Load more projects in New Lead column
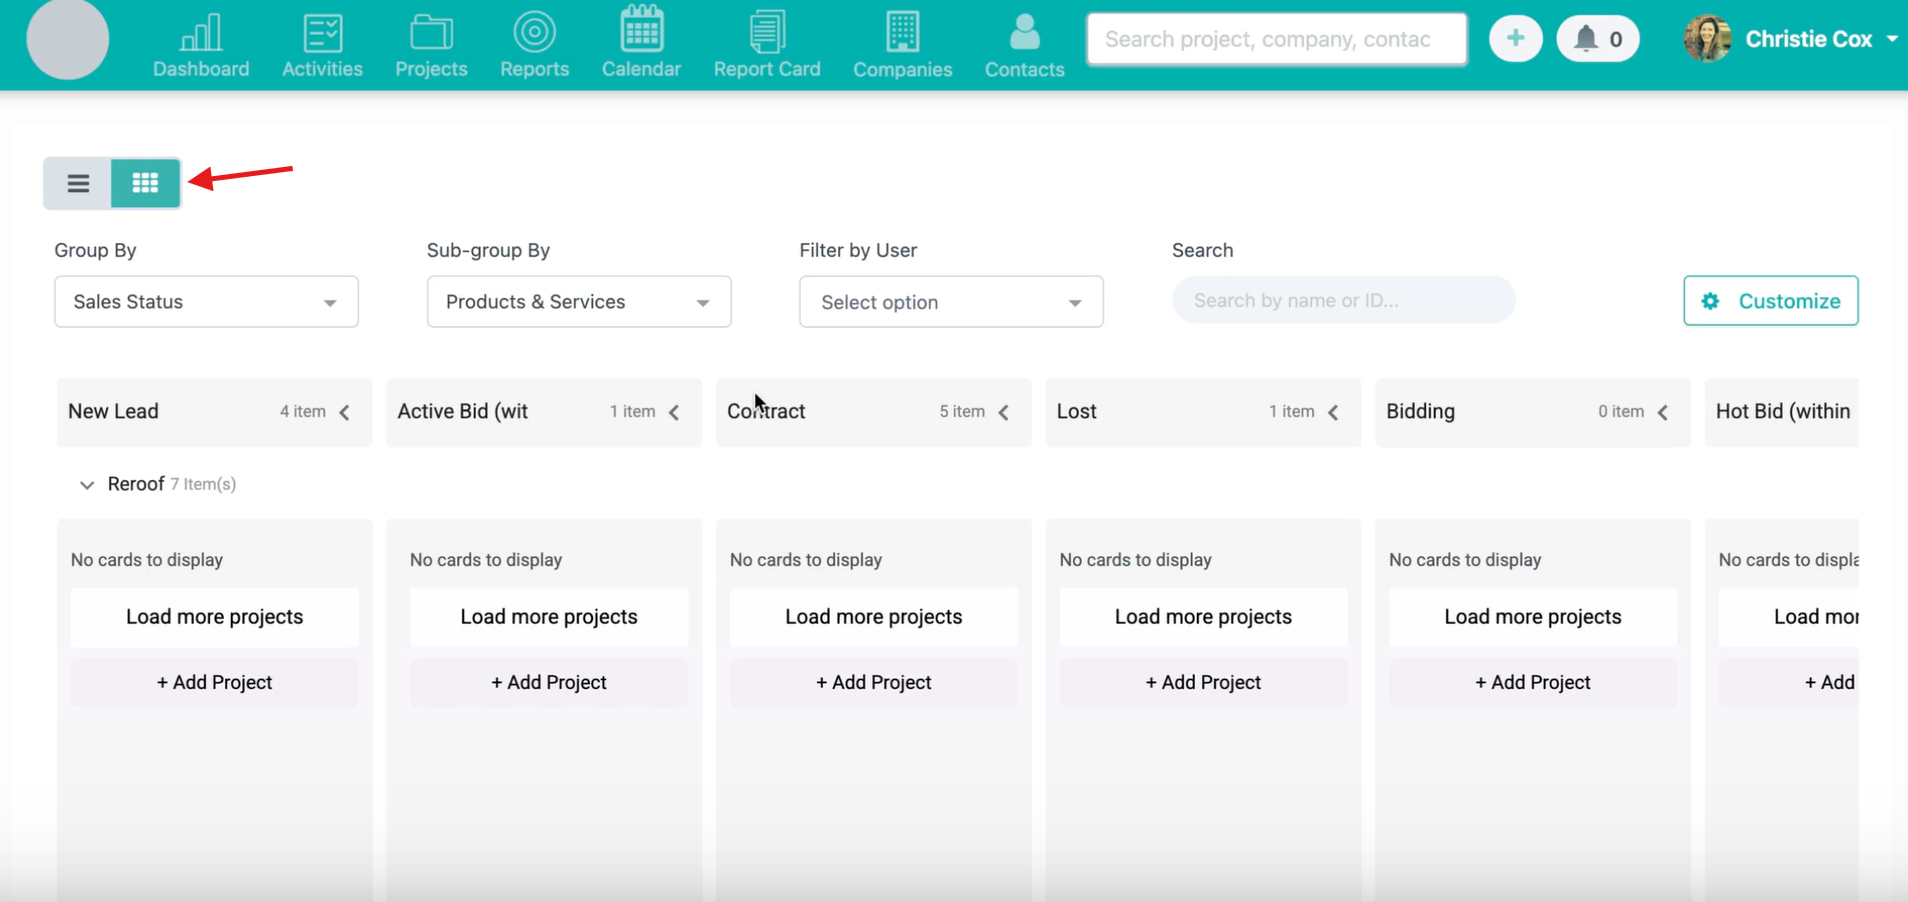Image resolution: width=1908 pixels, height=902 pixels. (214, 617)
